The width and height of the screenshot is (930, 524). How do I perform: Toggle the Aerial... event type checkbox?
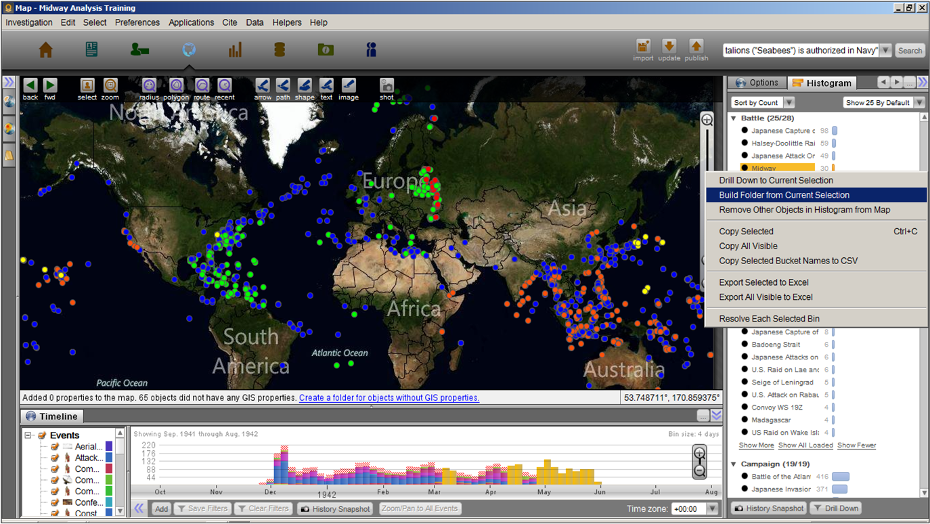pyautogui.click(x=55, y=446)
